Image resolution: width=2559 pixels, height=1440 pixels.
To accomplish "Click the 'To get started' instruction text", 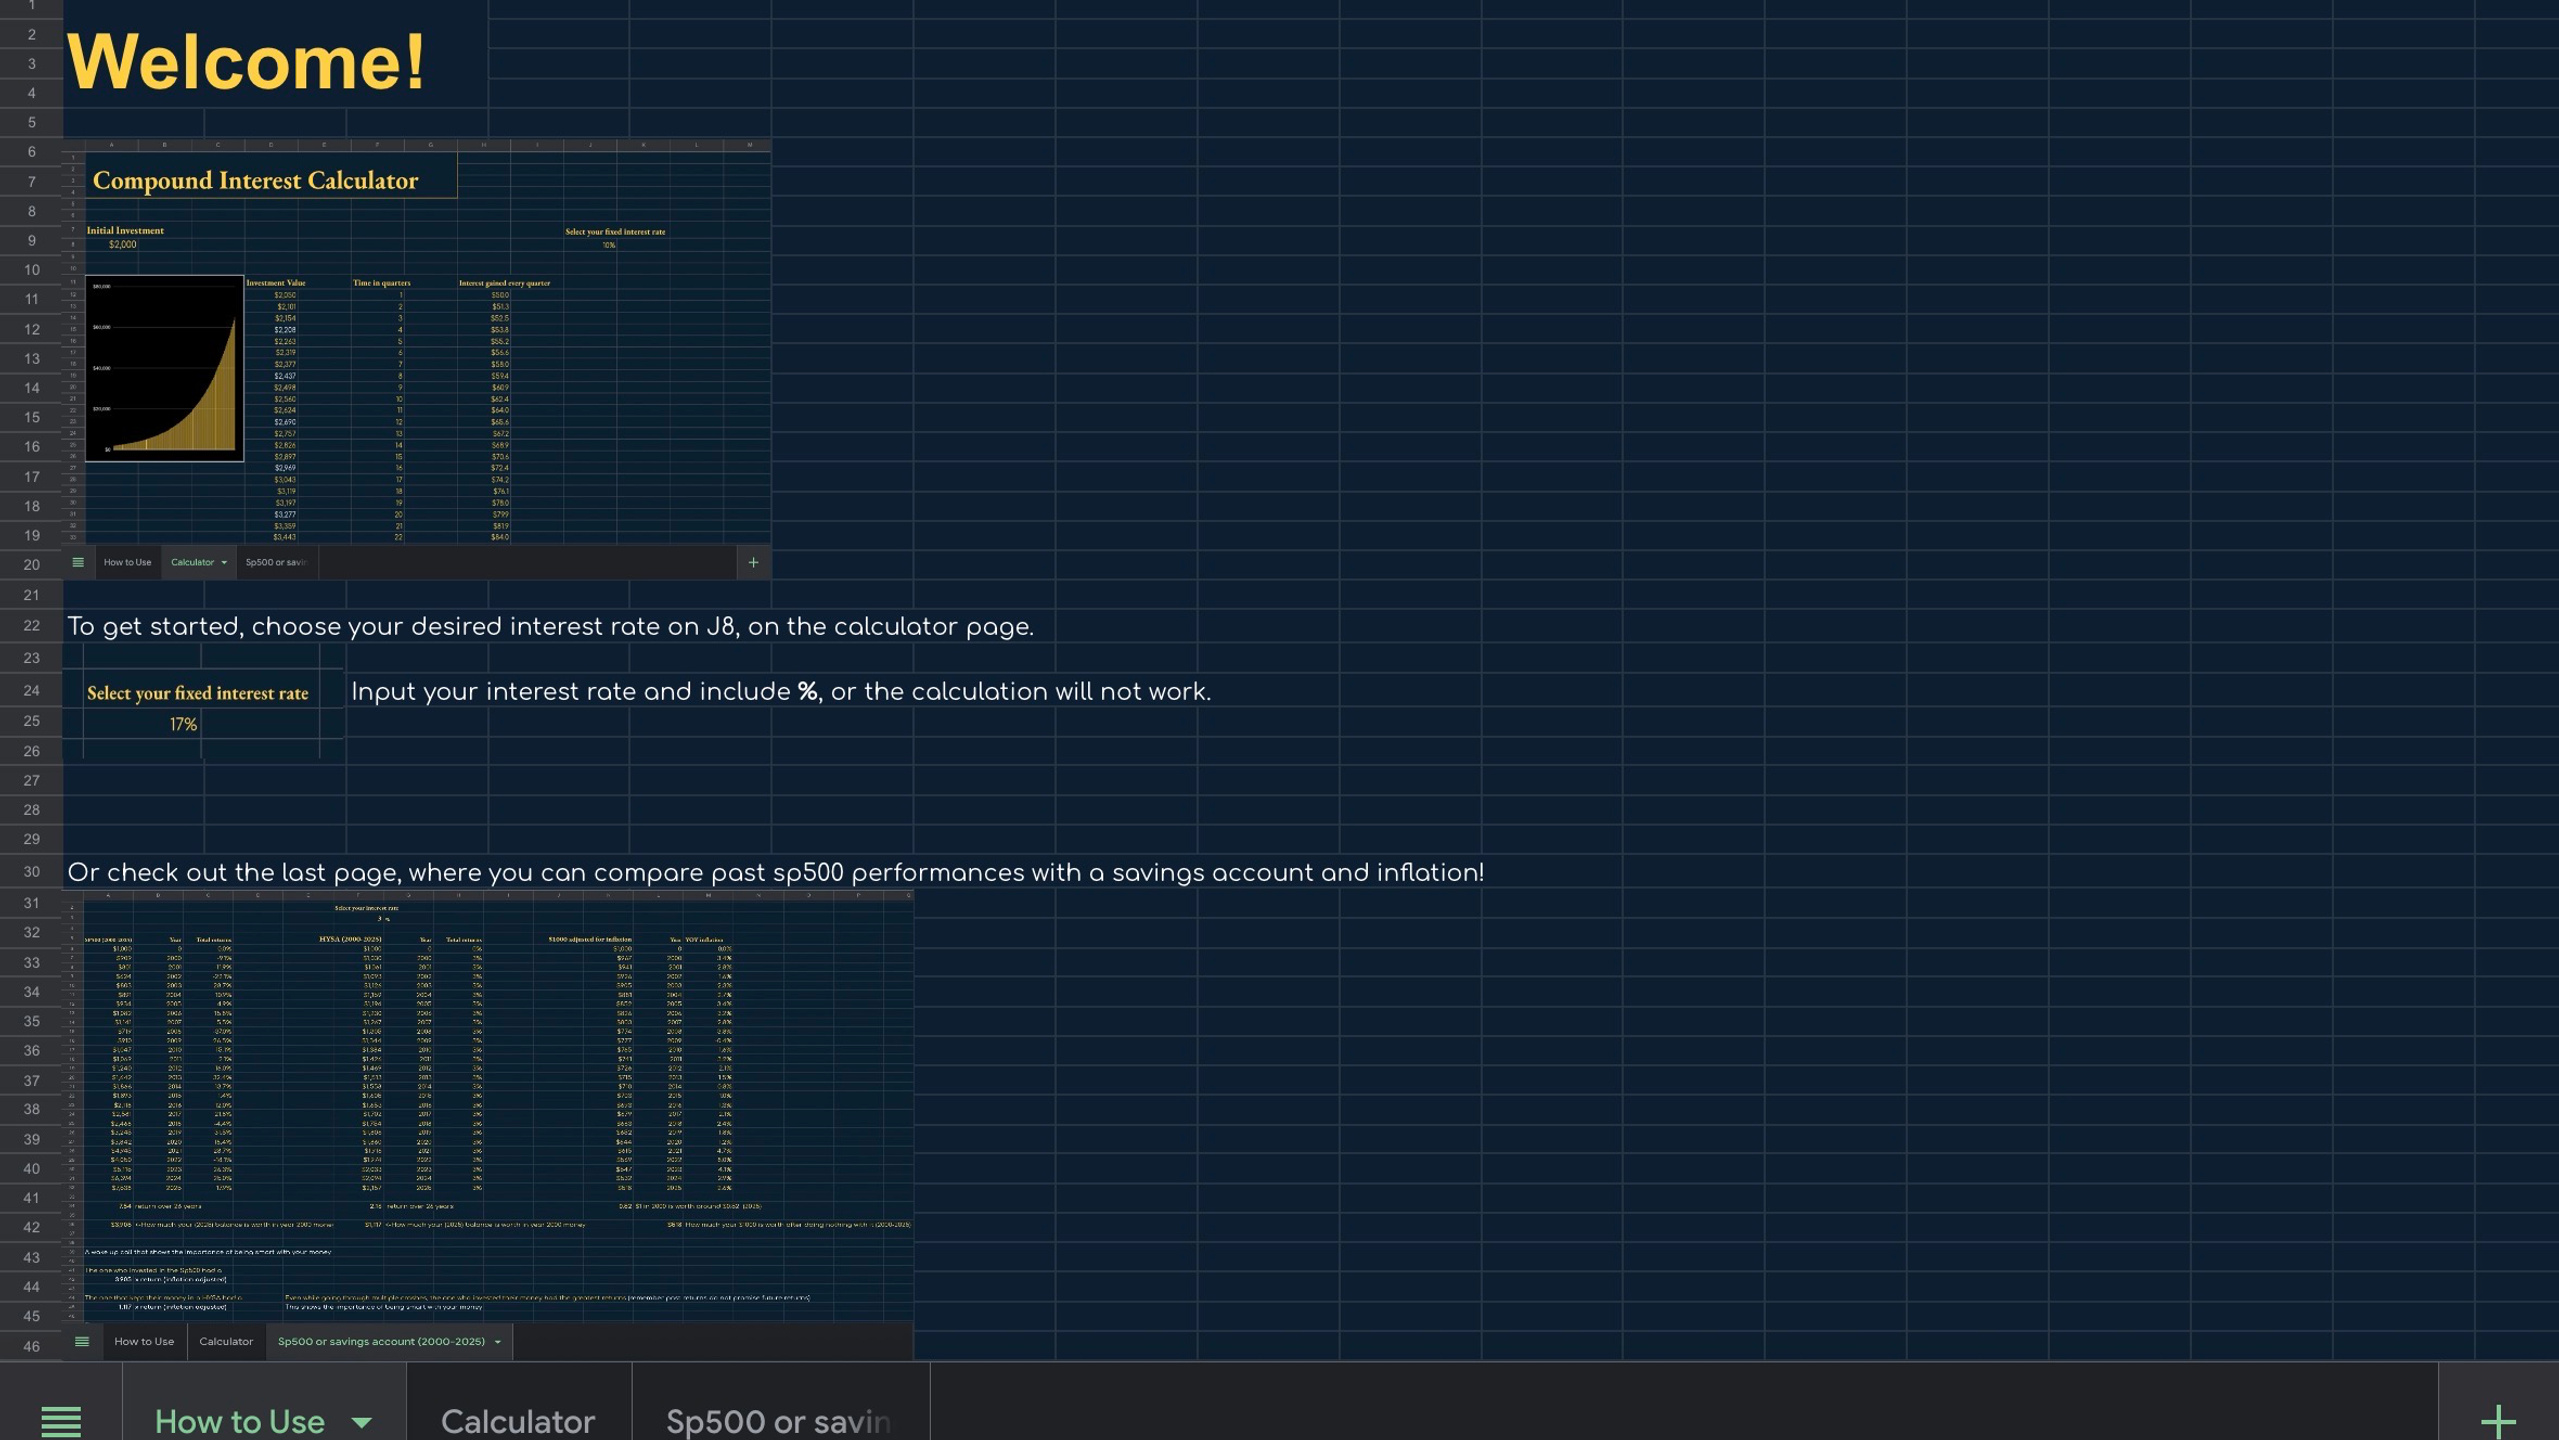I will click(550, 626).
